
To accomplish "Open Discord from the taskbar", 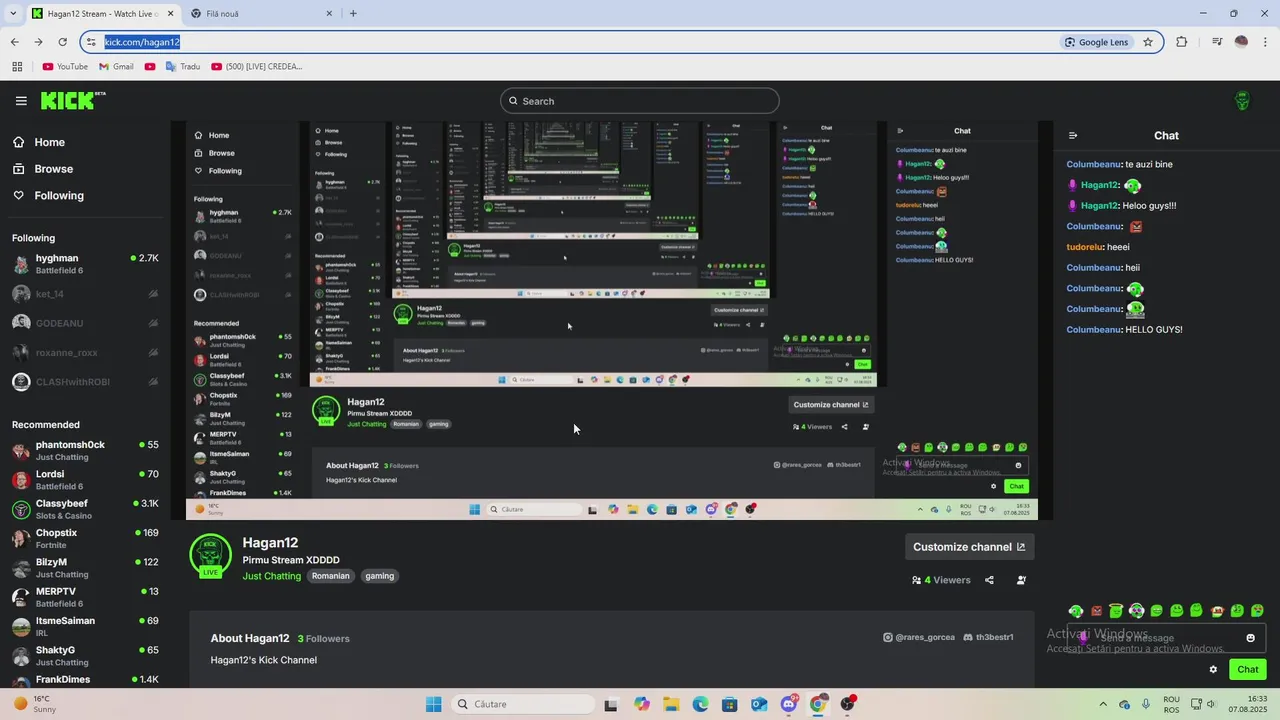I will [x=789, y=704].
